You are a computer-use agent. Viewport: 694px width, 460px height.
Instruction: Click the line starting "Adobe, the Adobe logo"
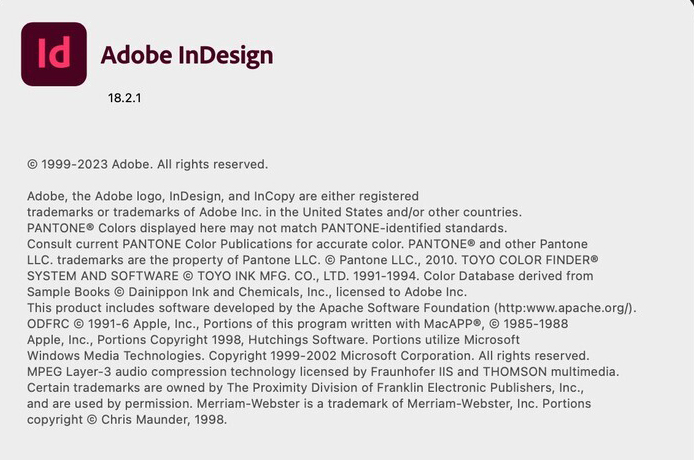tap(222, 196)
